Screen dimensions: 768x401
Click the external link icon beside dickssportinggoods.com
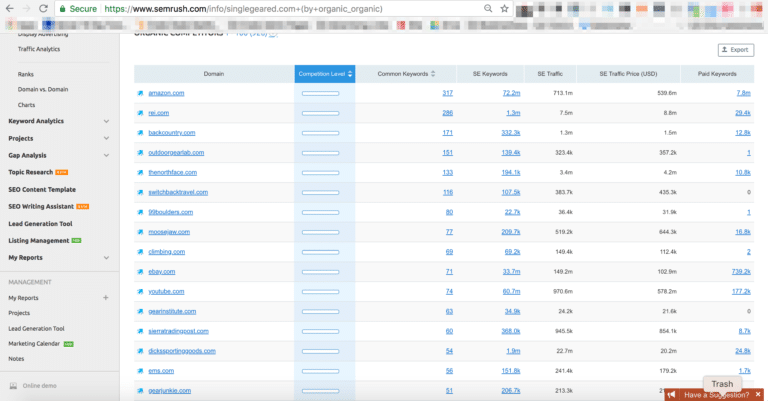[140, 351]
